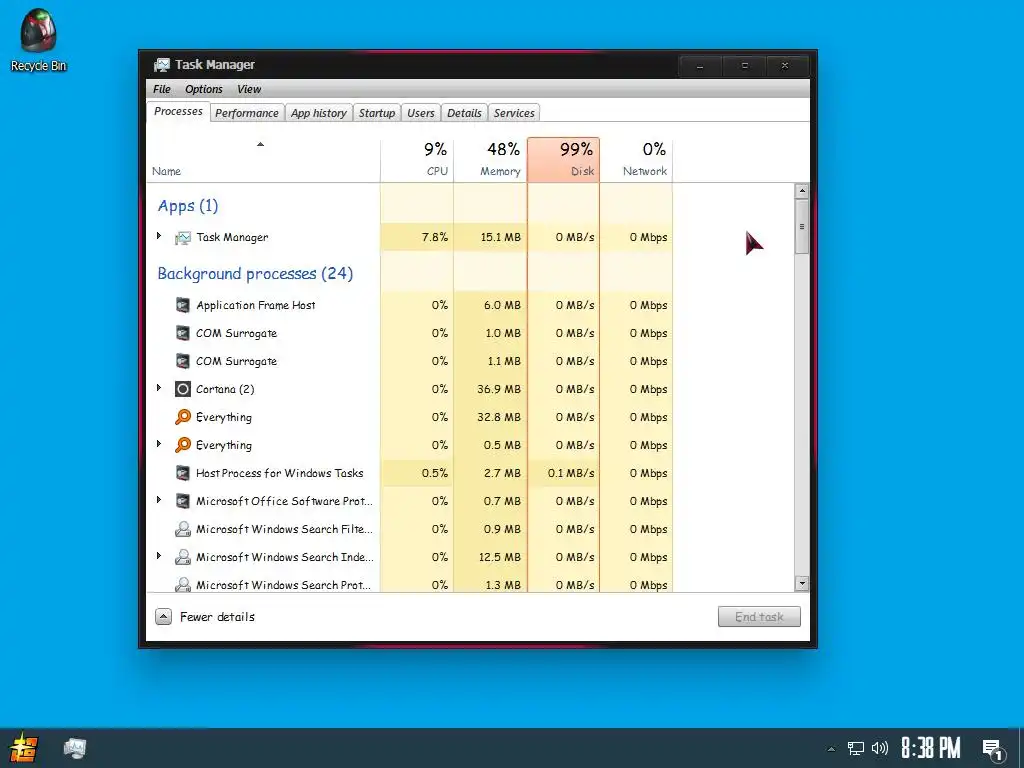The image size is (1024, 768).
Task: Click the 12.5 MB memory value
Action: pos(500,557)
